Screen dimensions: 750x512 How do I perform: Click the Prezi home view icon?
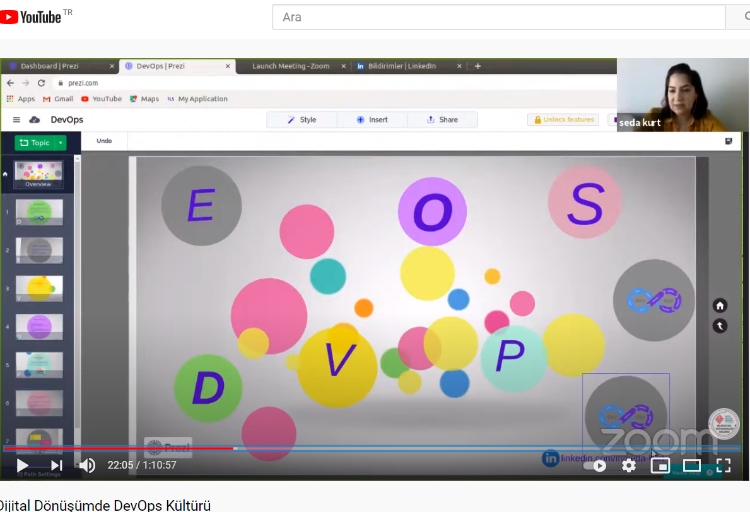[719, 305]
